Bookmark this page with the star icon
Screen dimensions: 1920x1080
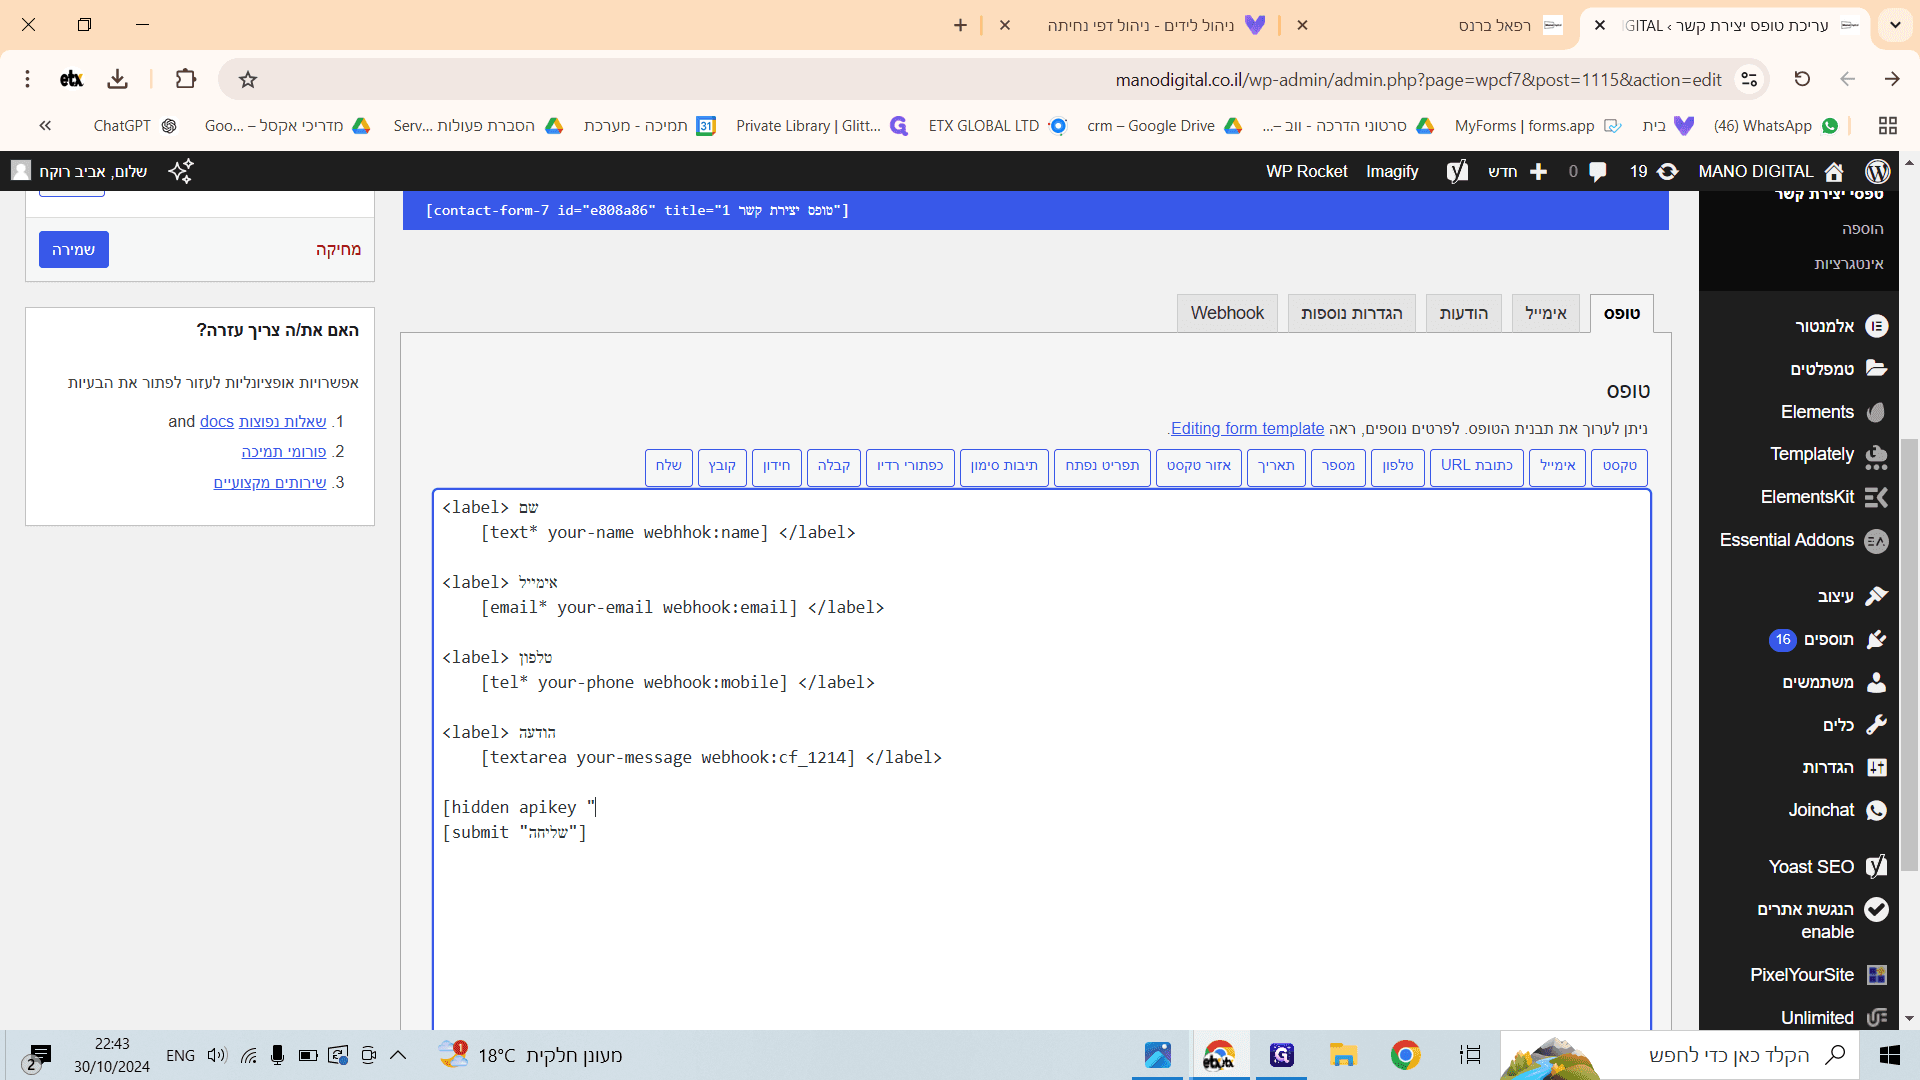coord(248,79)
